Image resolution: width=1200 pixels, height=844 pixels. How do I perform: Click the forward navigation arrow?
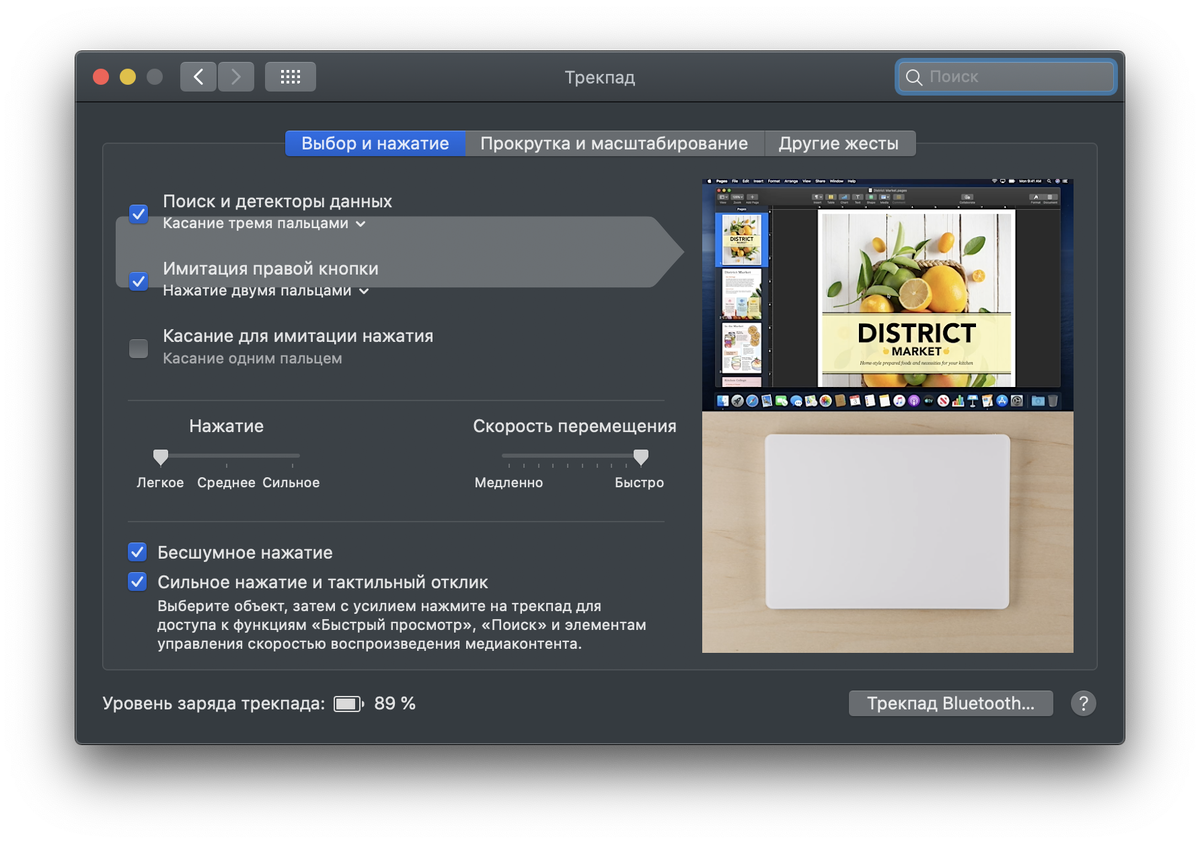click(236, 76)
